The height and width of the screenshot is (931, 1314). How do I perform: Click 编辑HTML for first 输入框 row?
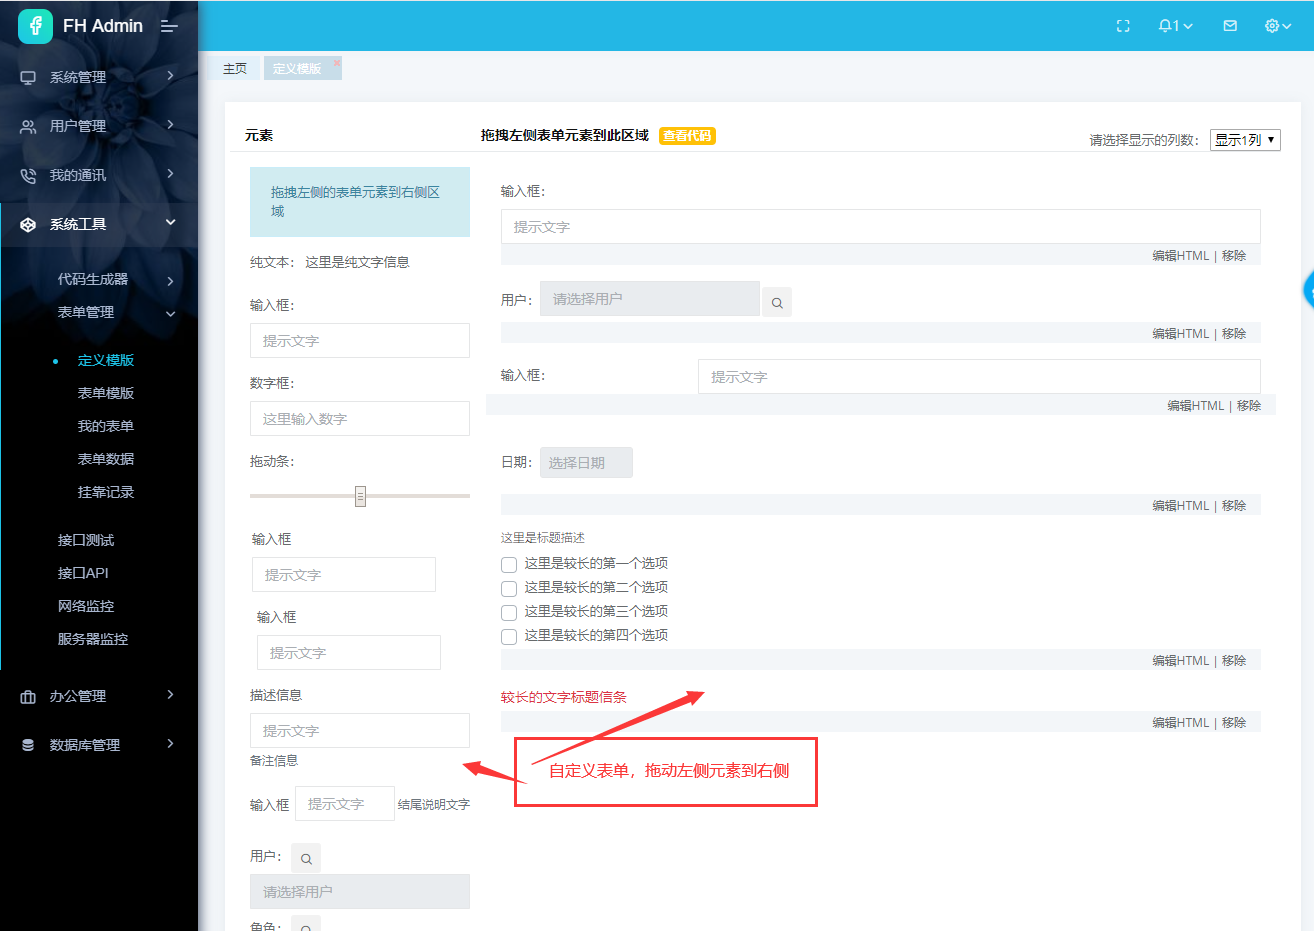[x=1180, y=256]
